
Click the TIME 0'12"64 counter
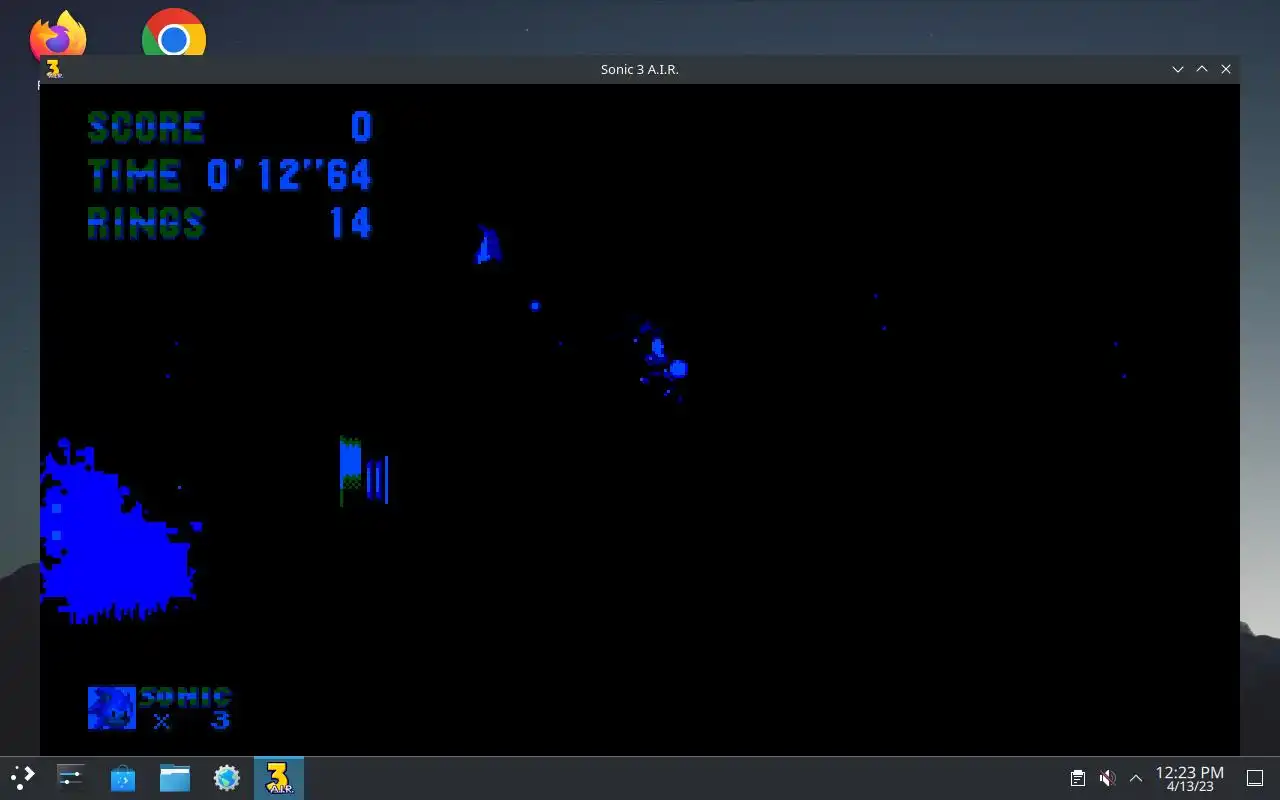click(x=230, y=175)
